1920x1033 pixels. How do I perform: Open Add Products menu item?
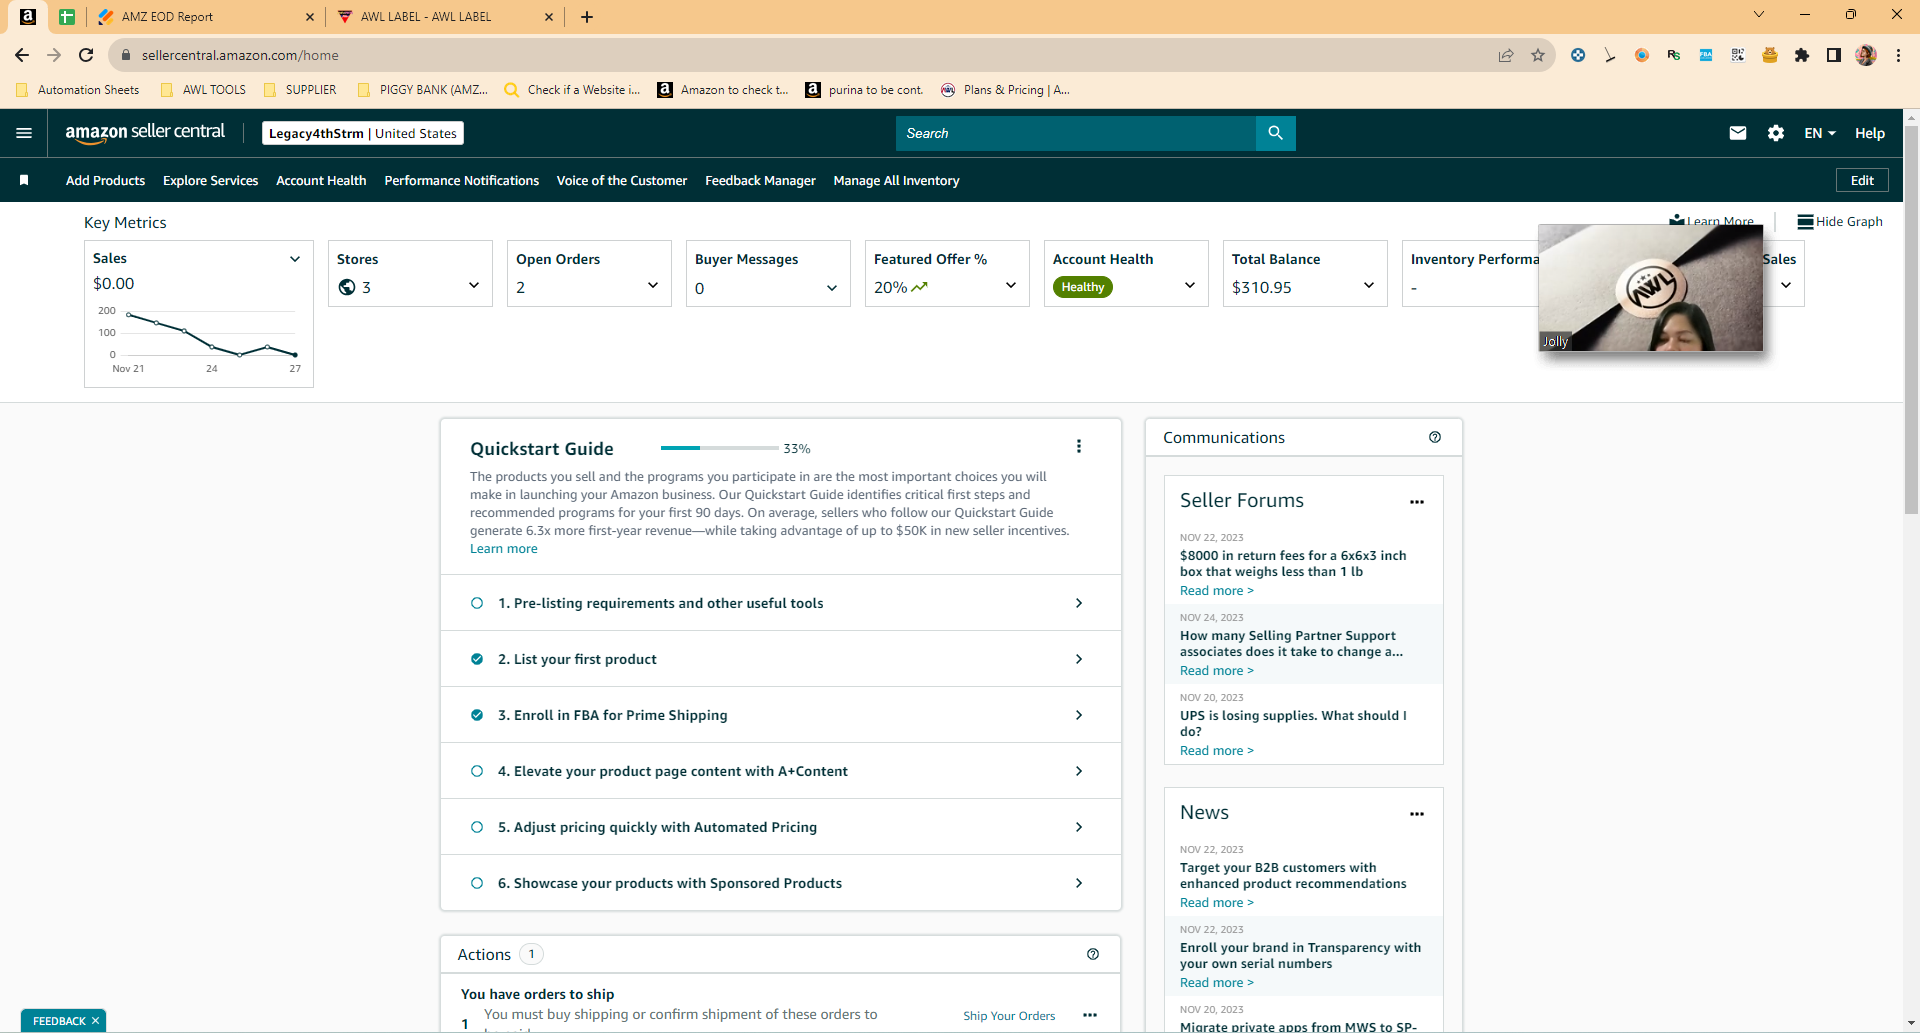point(105,180)
